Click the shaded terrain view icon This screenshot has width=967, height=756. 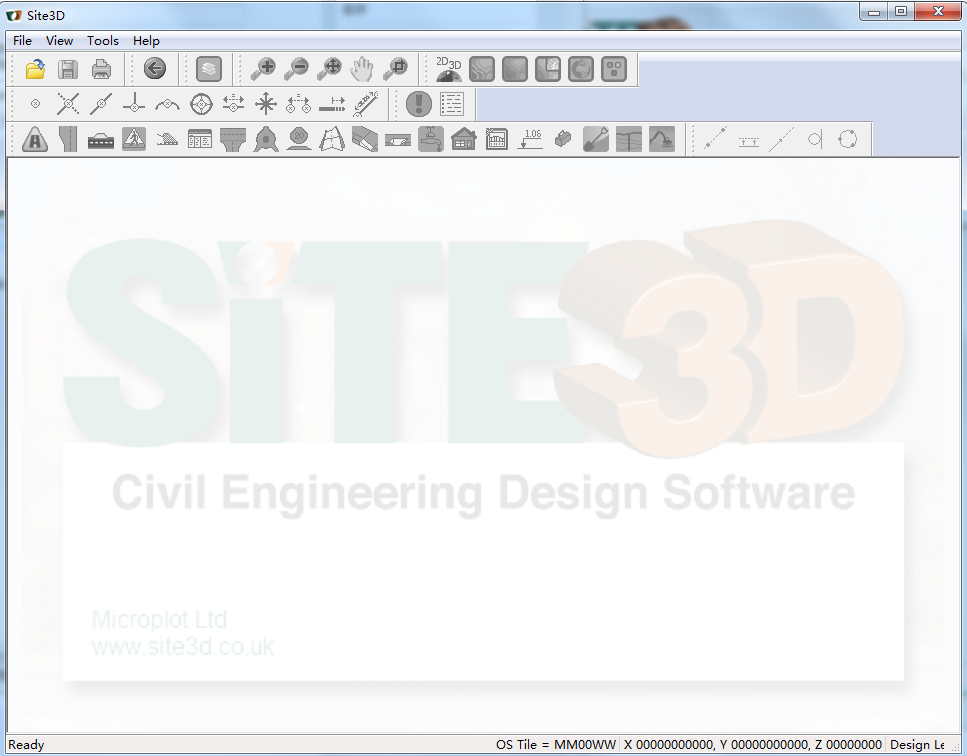[515, 68]
